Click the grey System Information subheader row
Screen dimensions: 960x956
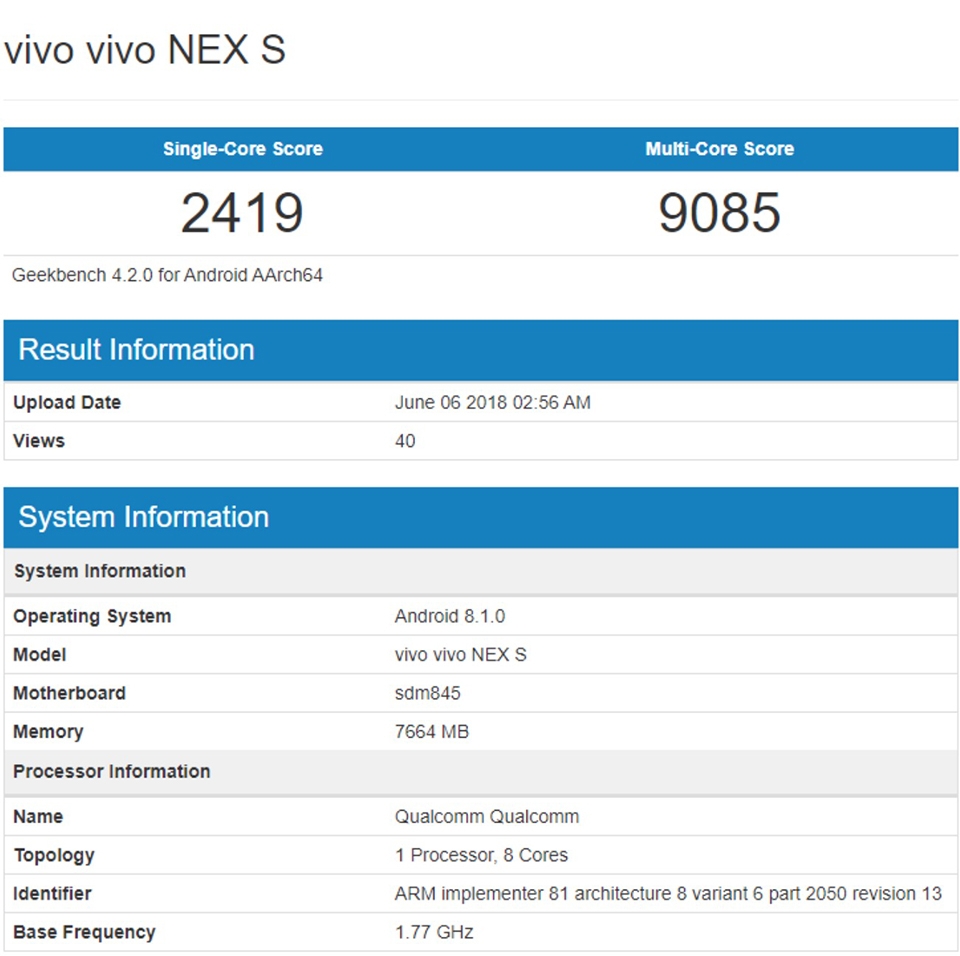[x=481, y=571]
